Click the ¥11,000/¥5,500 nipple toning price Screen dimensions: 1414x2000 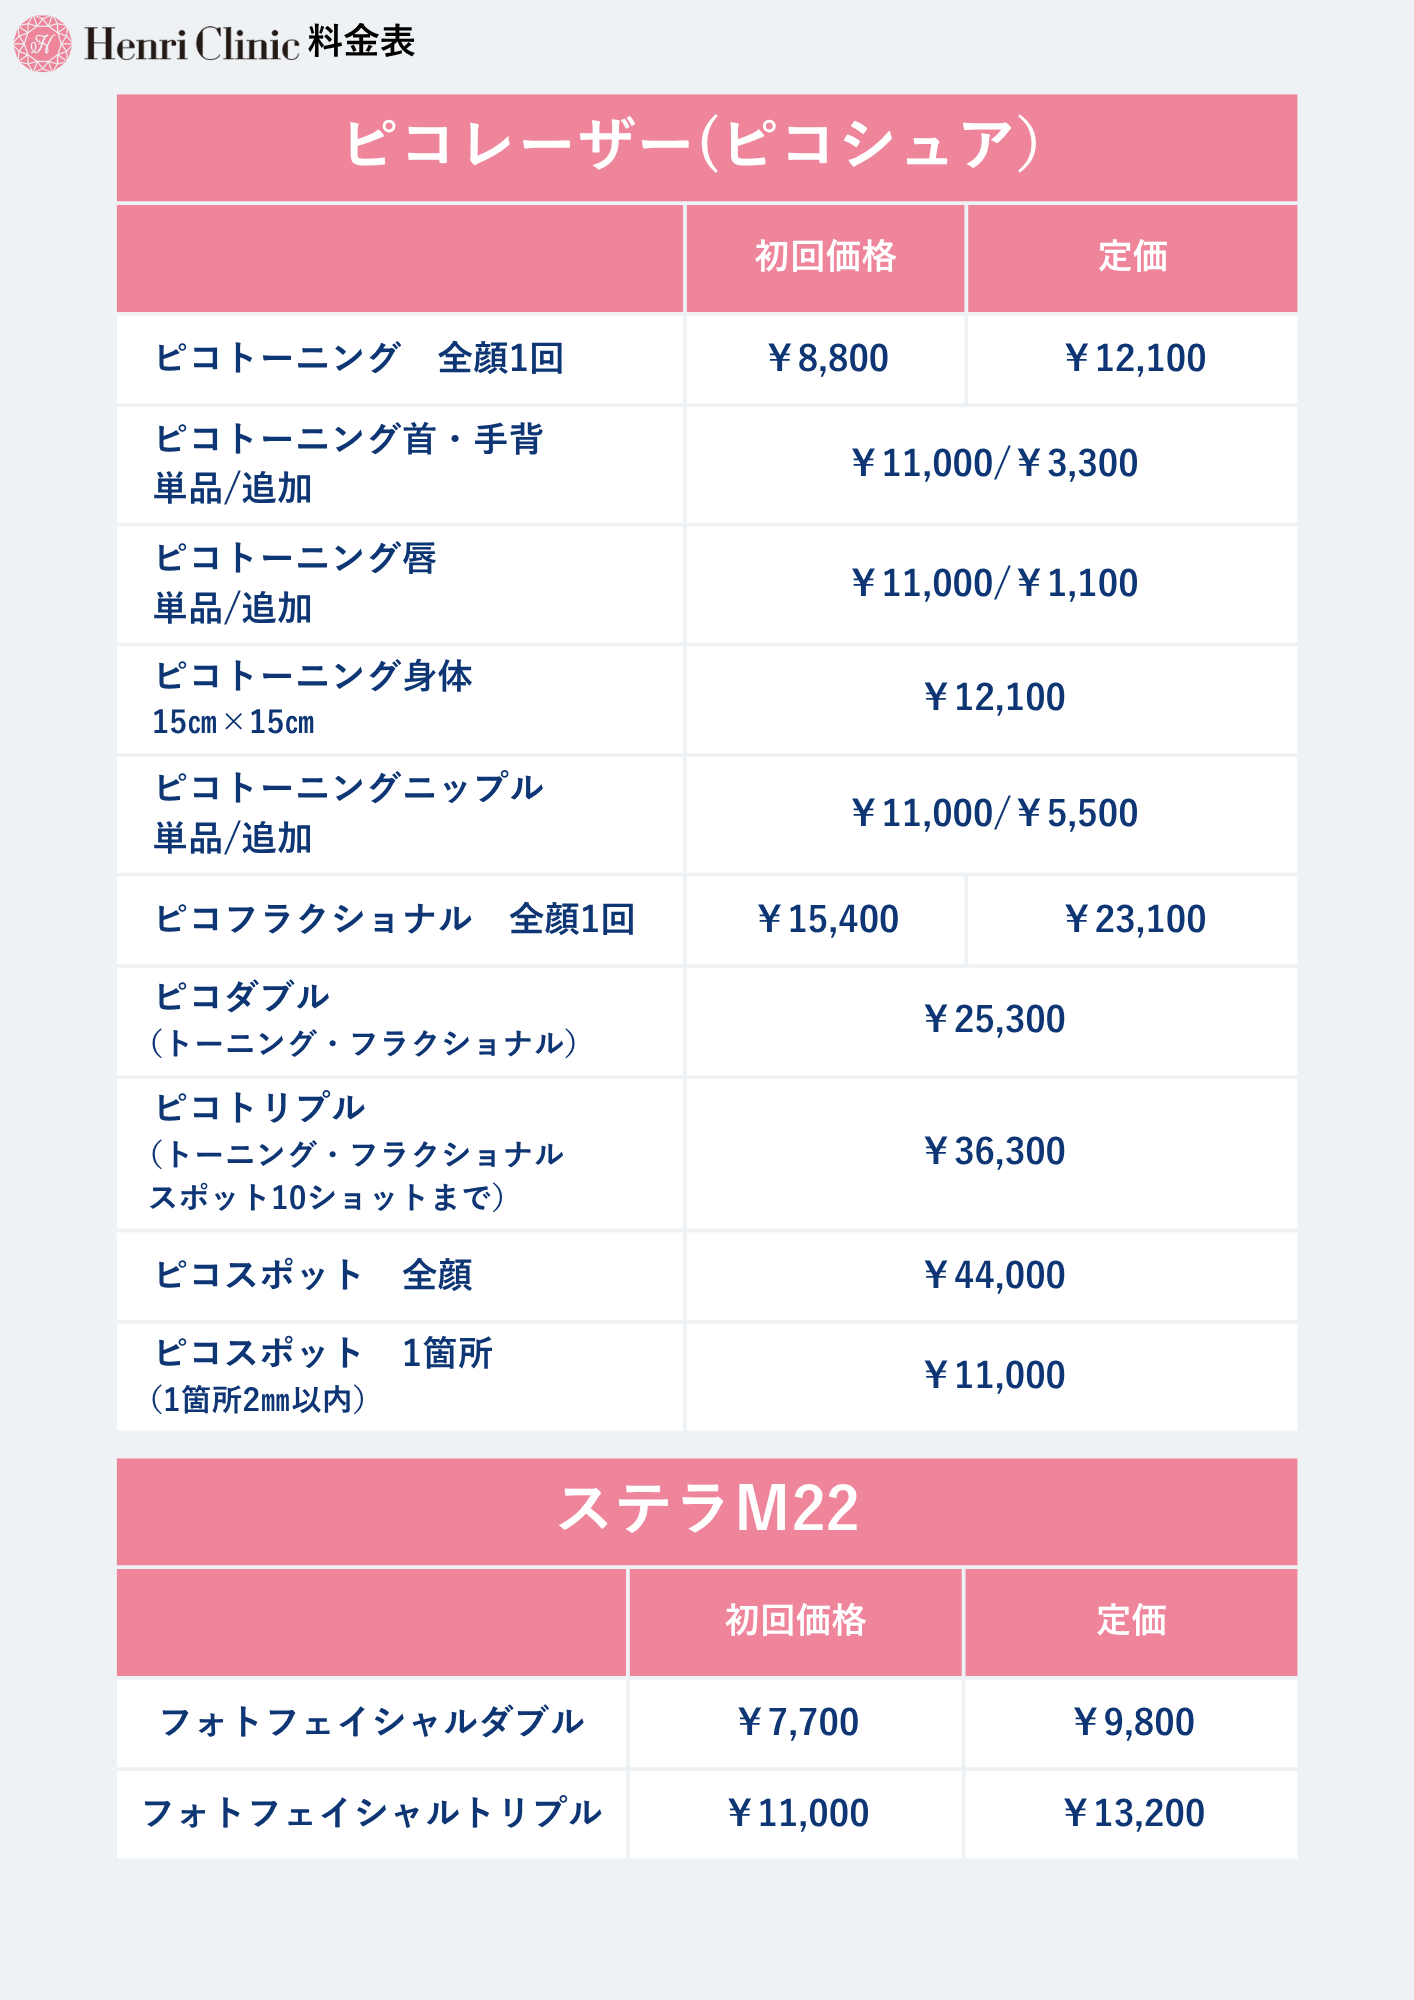click(x=993, y=814)
